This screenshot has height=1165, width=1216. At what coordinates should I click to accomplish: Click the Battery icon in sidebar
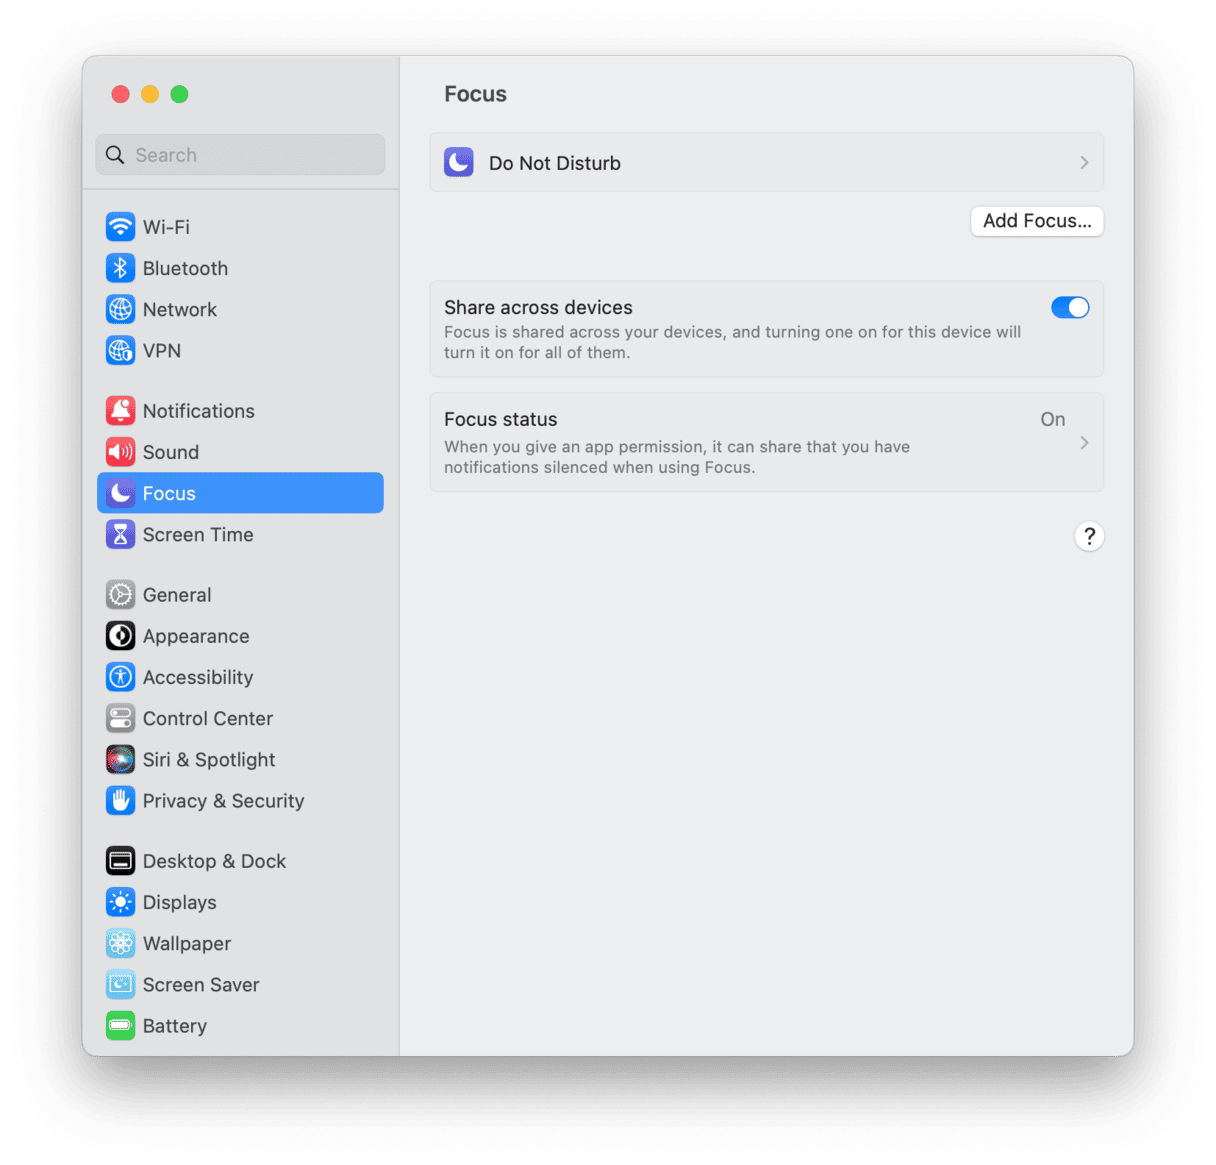point(120,1025)
